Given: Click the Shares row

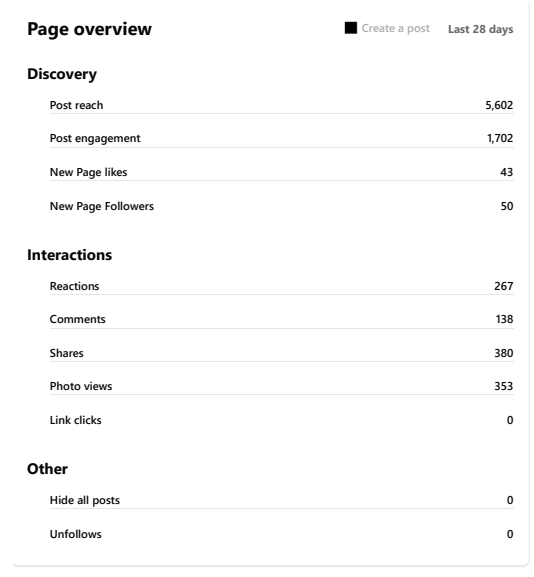Looking at the screenshot, I should (x=282, y=353).
